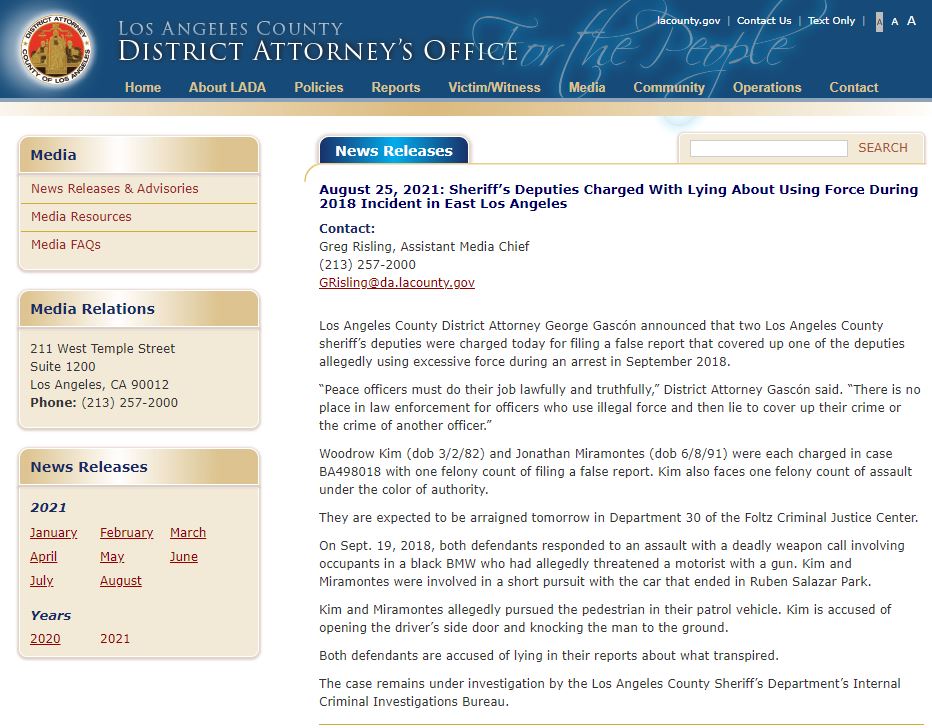
Task: Open the Media menu in navigation bar
Action: click(x=587, y=87)
